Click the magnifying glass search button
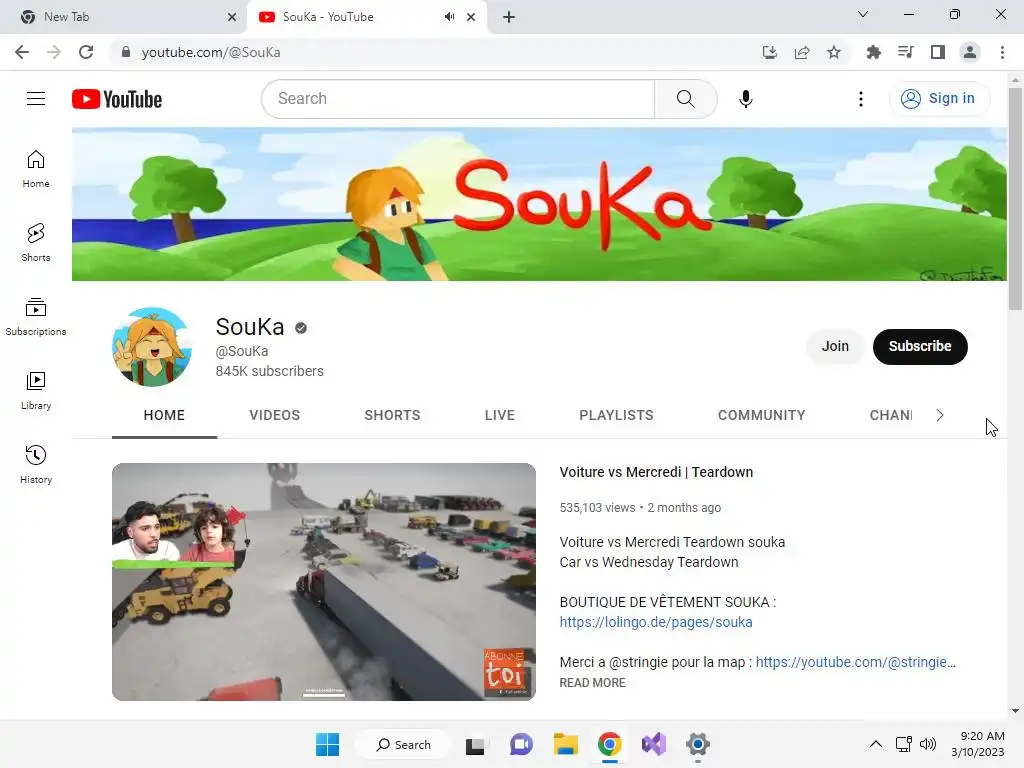The width and height of the screenshot is (1024, 768). (685, 99)
